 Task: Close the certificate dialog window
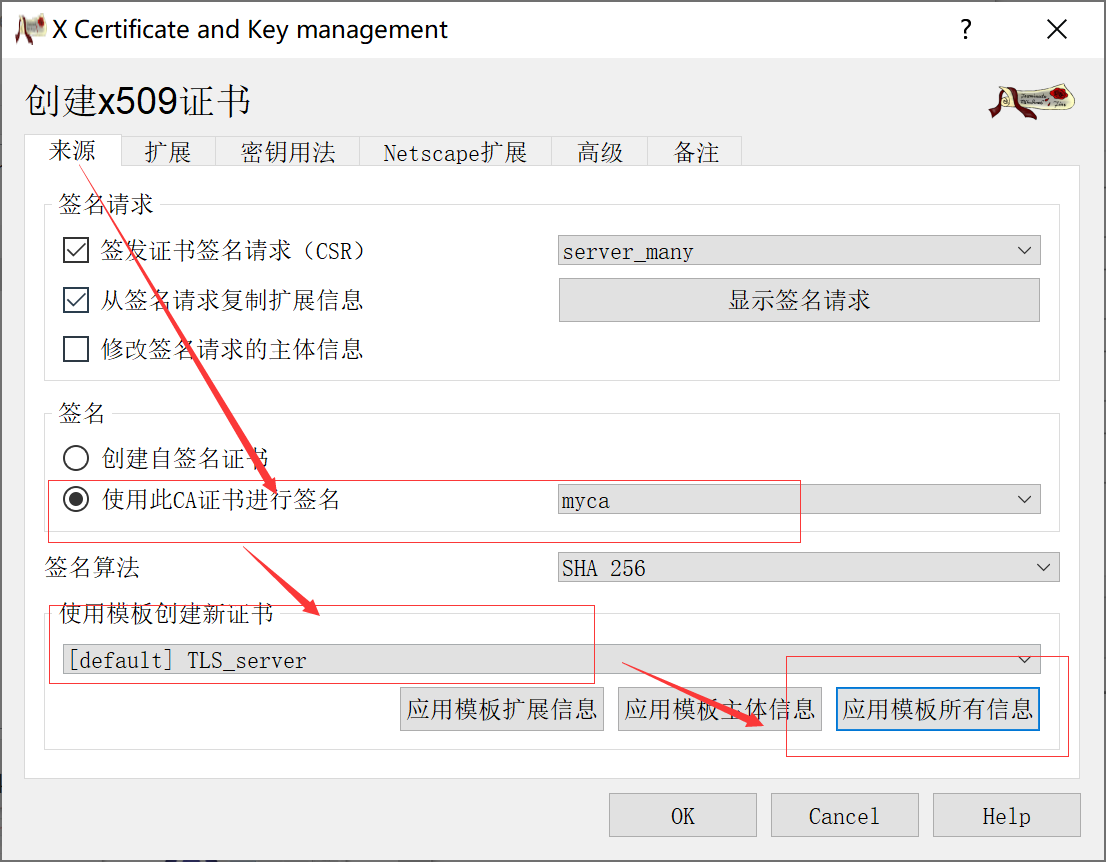[x=1057, y=30]
